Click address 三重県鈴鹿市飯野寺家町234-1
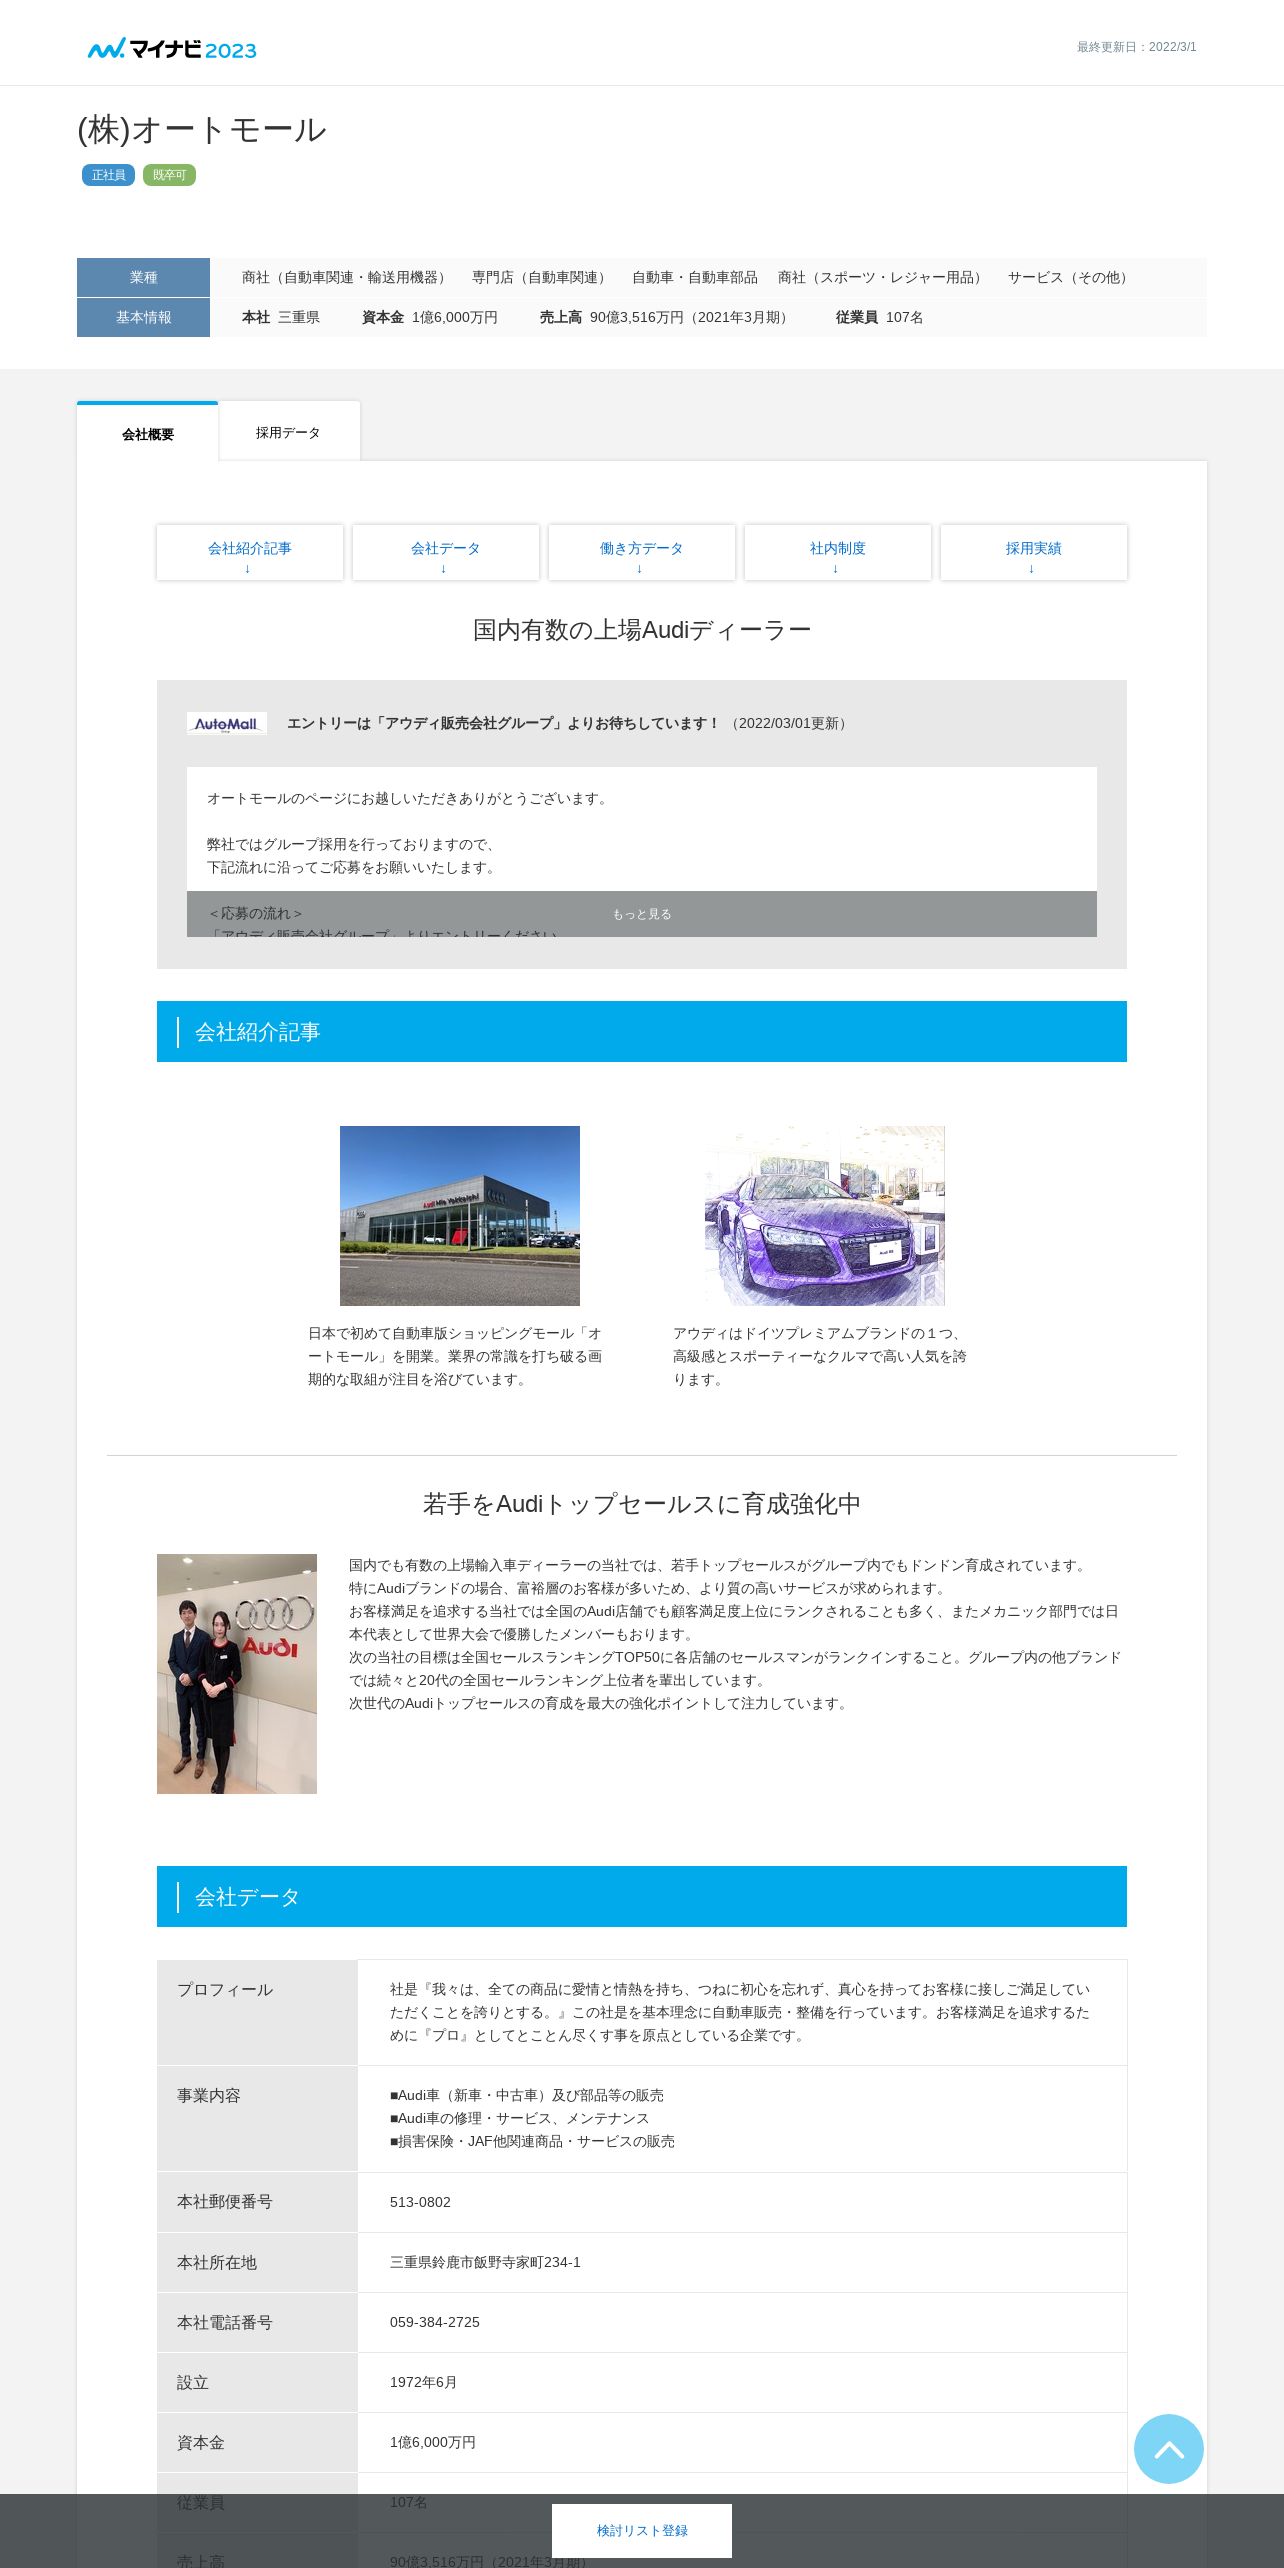This screenshot has width=1284, height=2568. pos(485,2262)
